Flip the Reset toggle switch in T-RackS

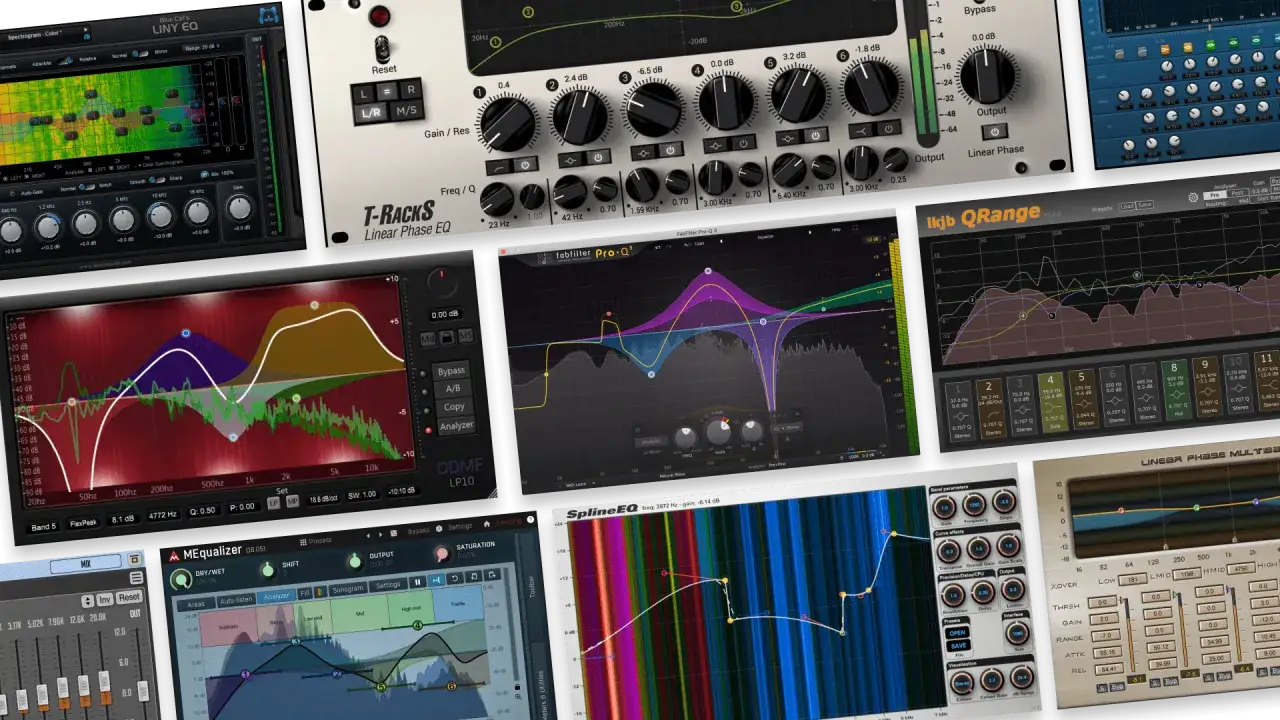(x=381, y=49)
